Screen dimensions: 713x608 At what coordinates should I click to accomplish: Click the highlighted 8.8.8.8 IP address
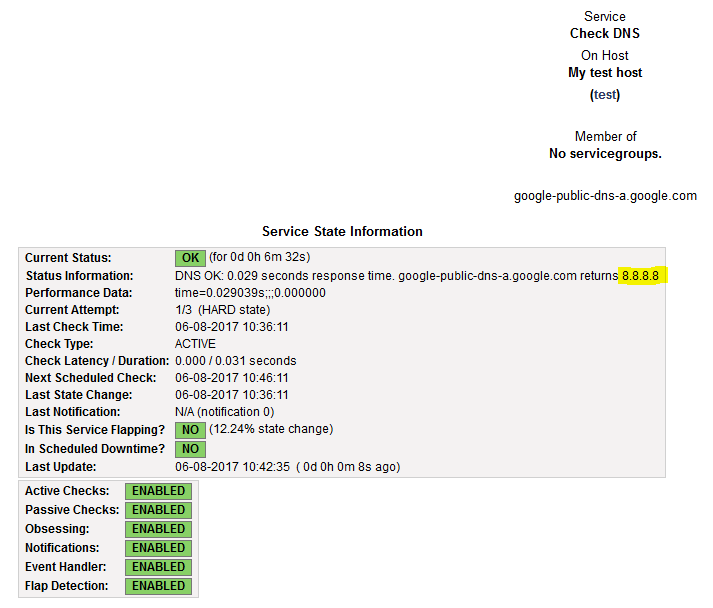pyautogui.click(x=641, y=275)
